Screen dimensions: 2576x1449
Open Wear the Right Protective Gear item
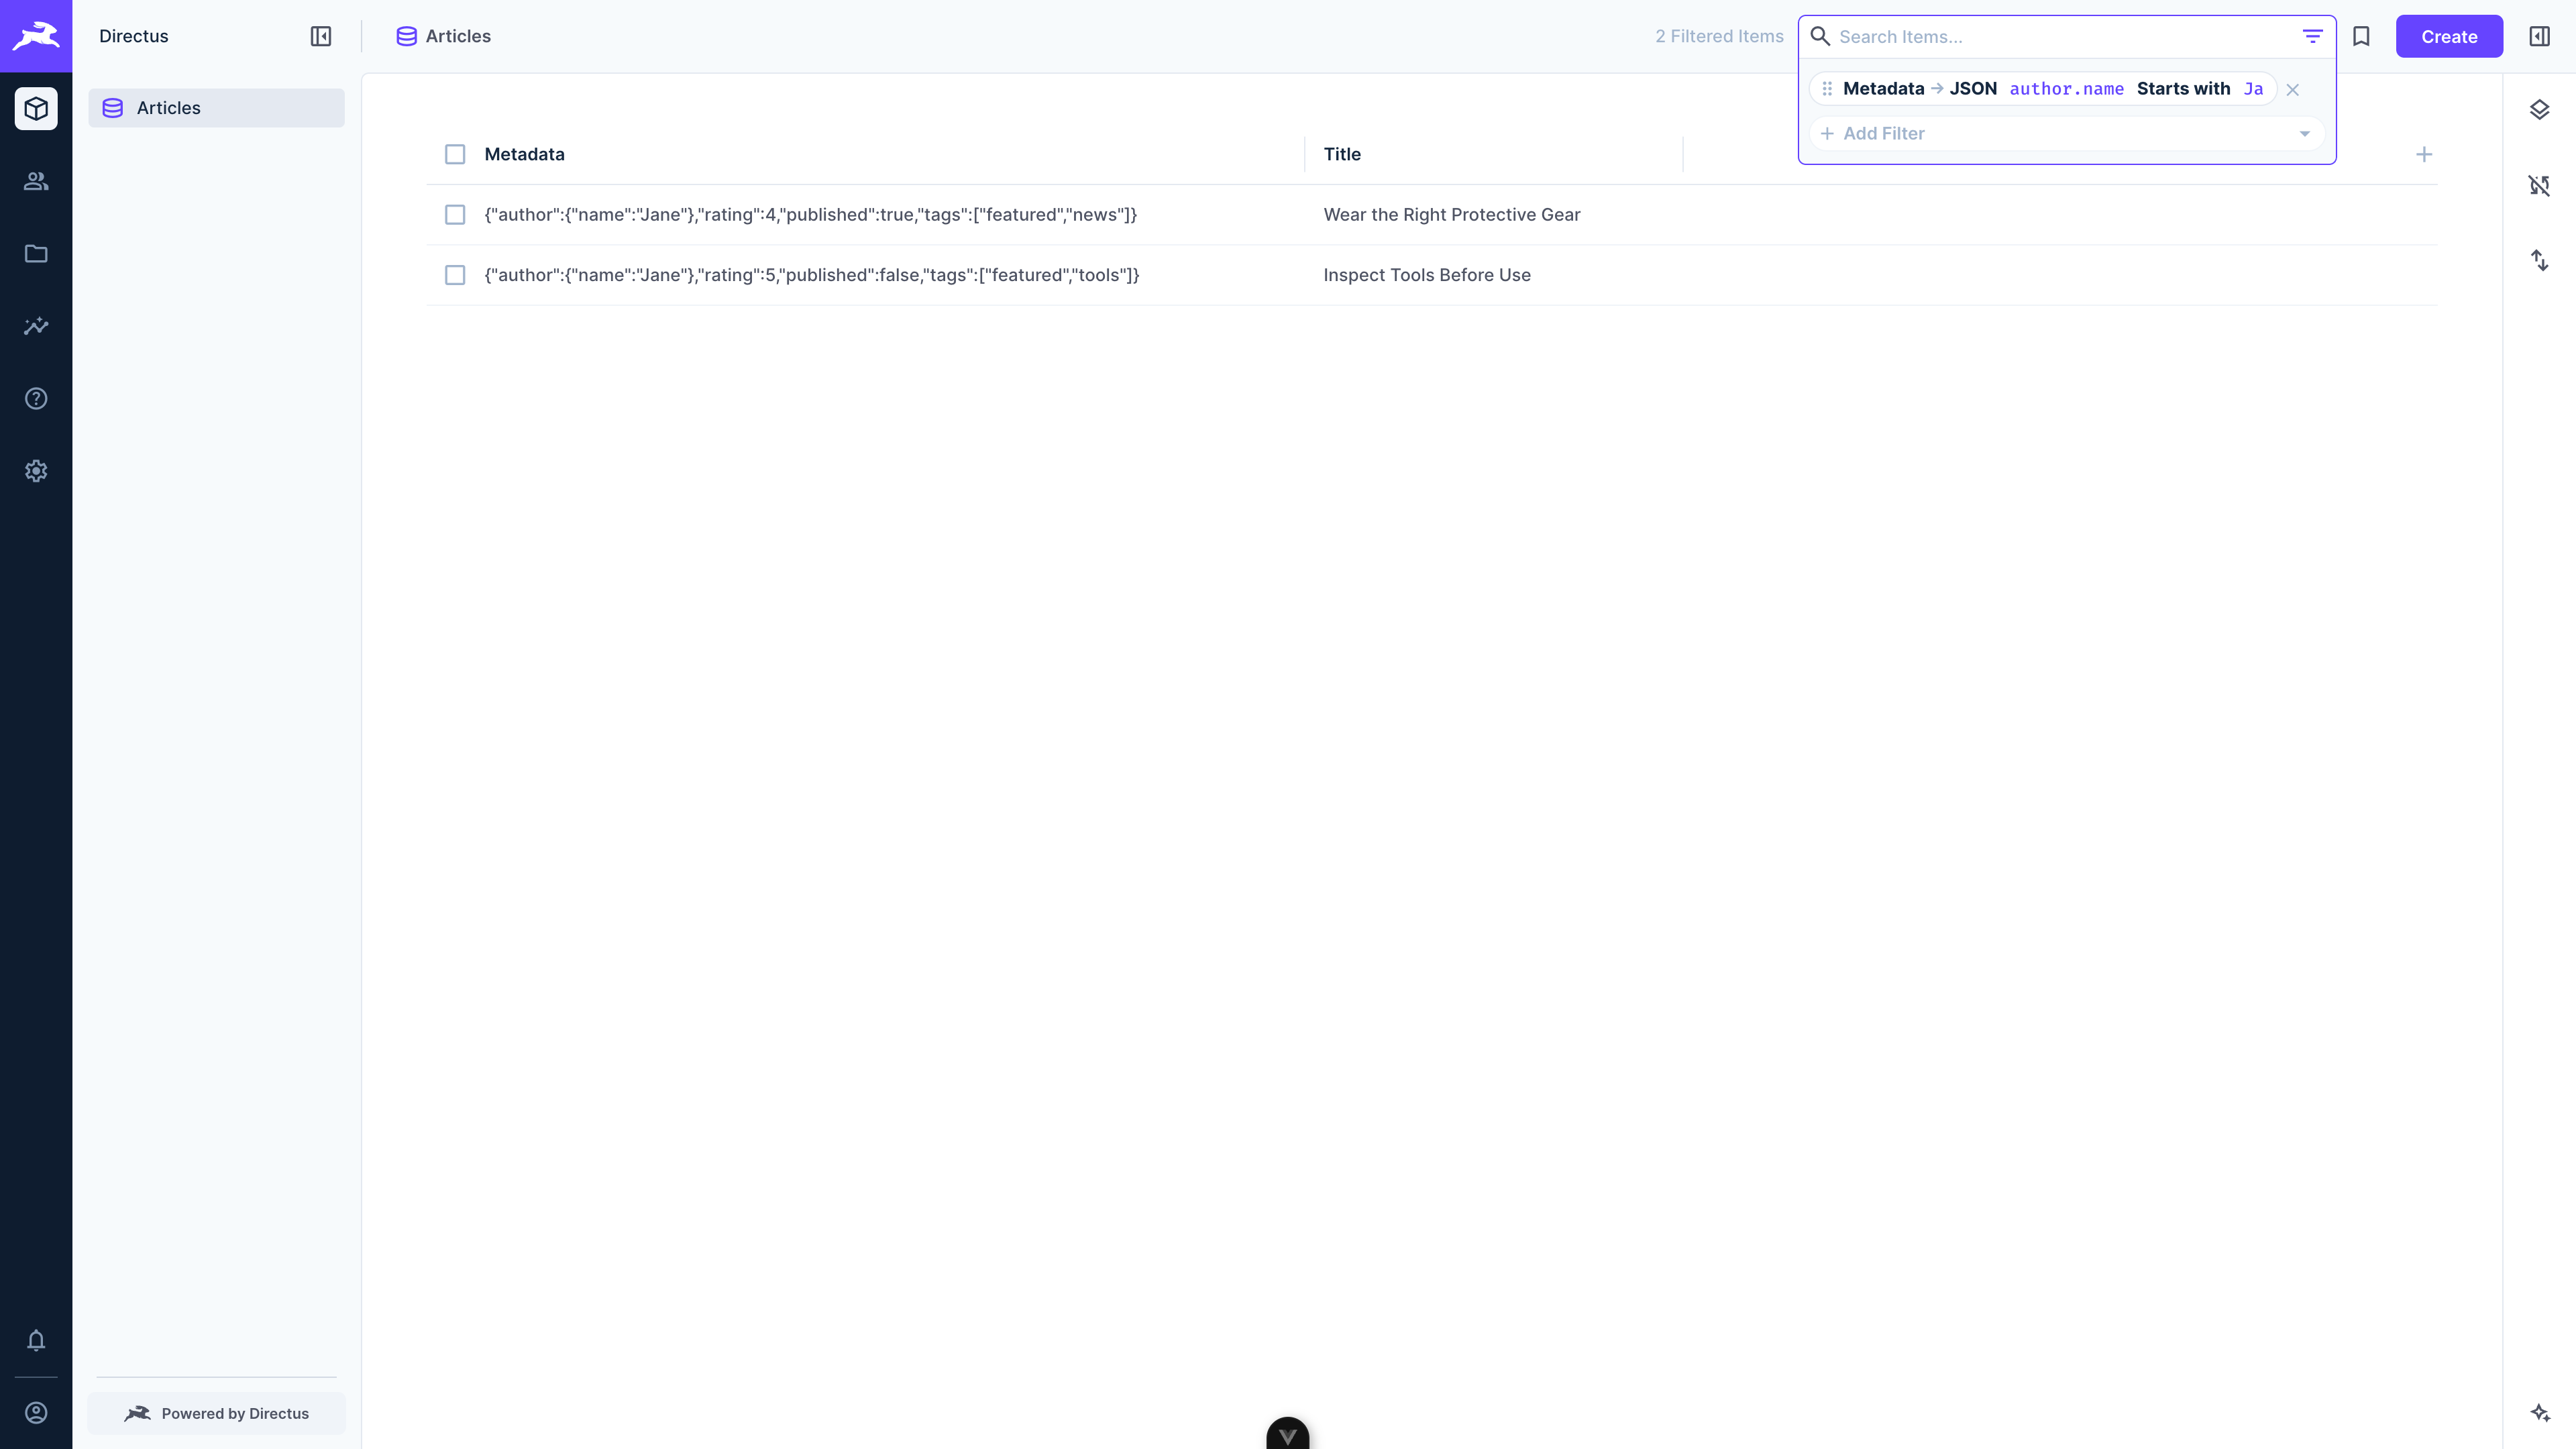point(1451,215)
